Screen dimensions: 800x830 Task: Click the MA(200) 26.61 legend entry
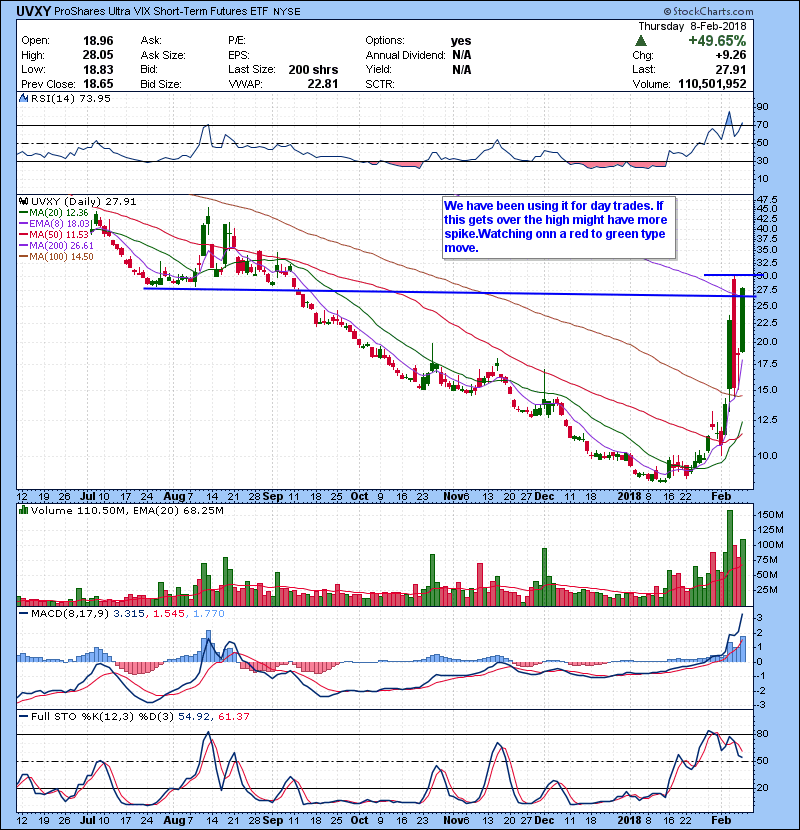point(56,246)
